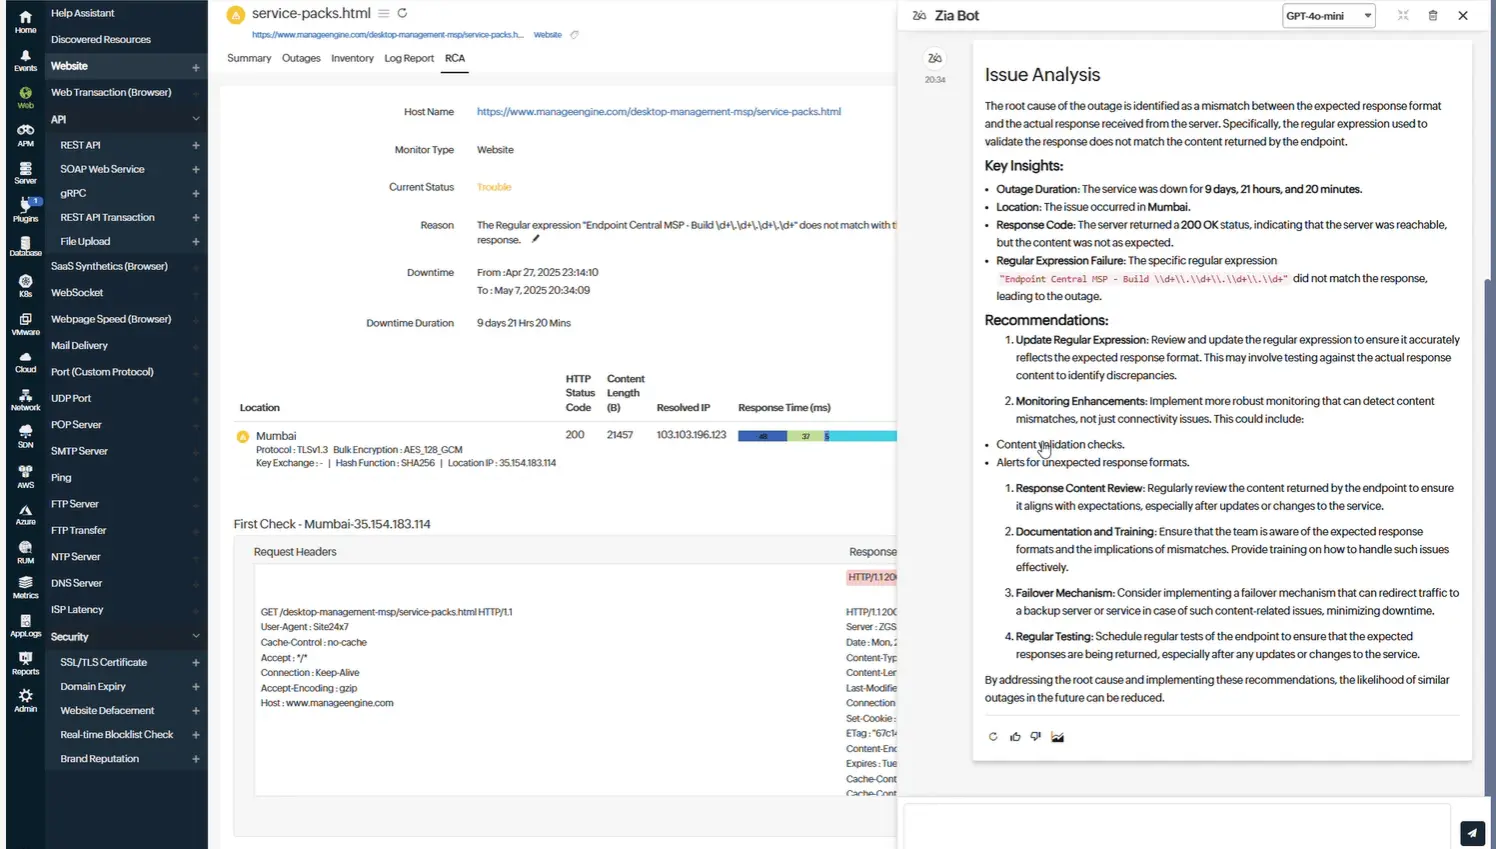
Task: Open the Azure module icon
Action: tap(25, 515)
